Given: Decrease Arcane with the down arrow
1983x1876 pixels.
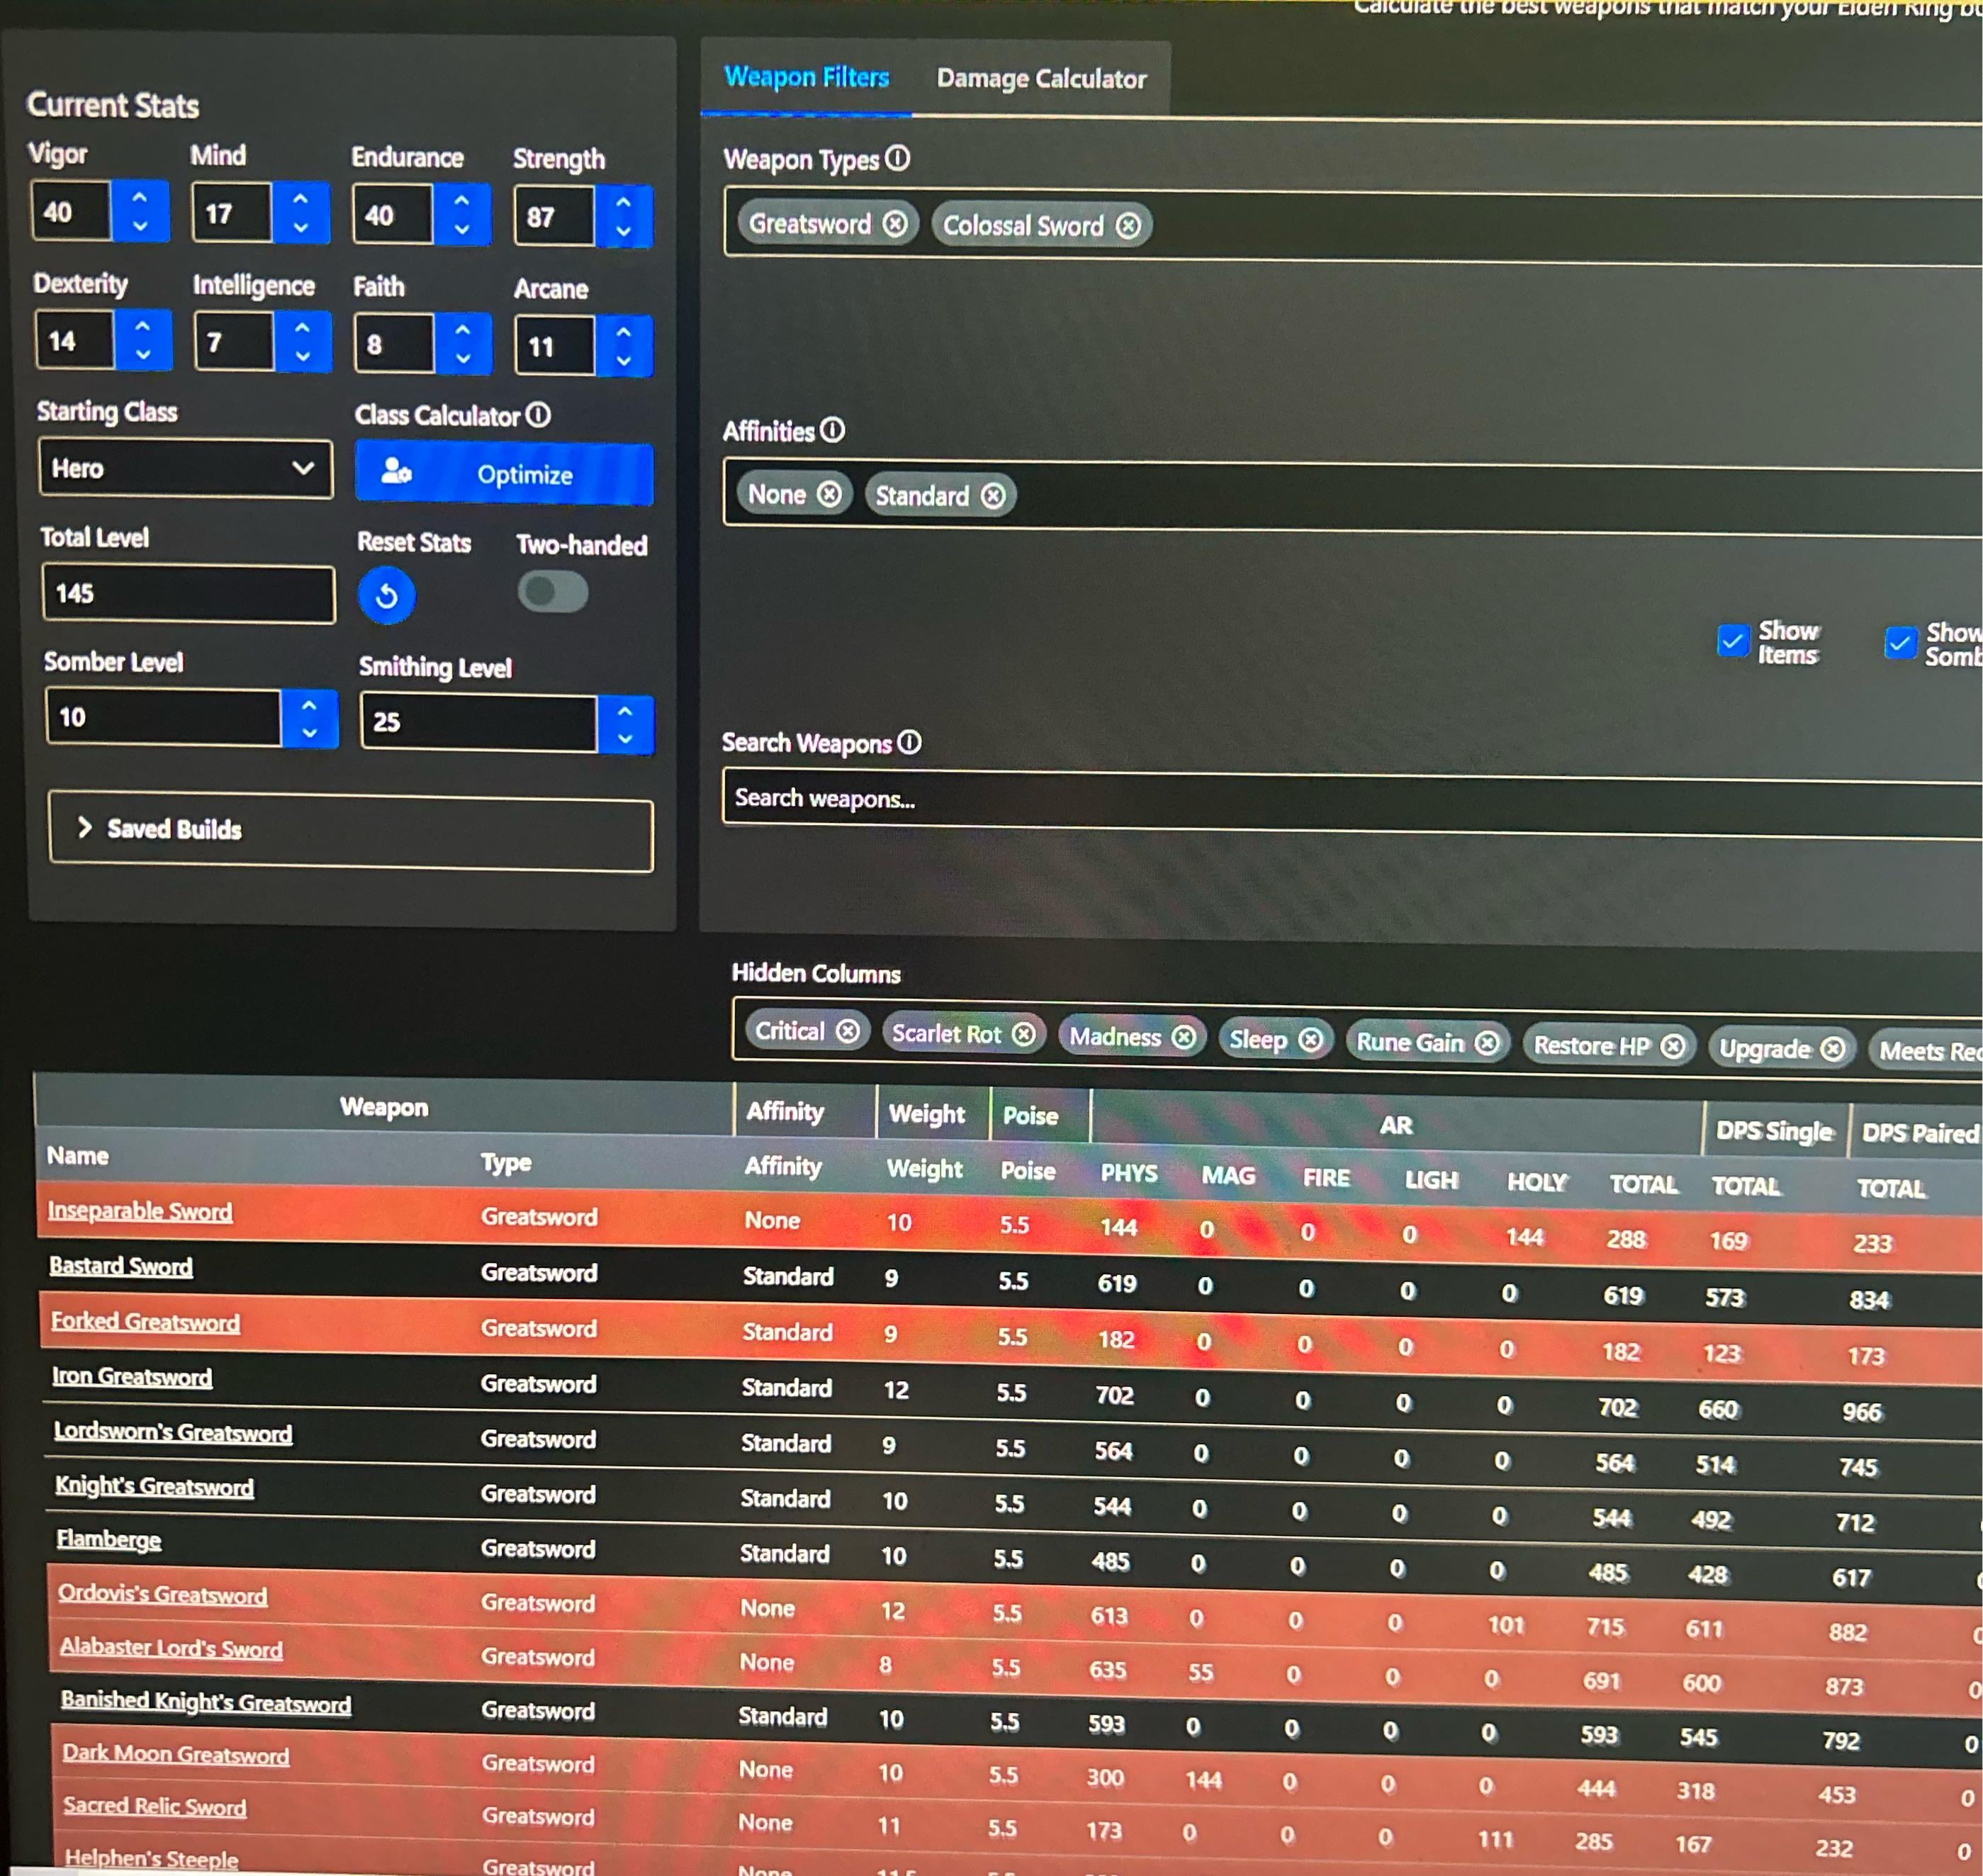Looking at the screenshot, I should point(624,360).
